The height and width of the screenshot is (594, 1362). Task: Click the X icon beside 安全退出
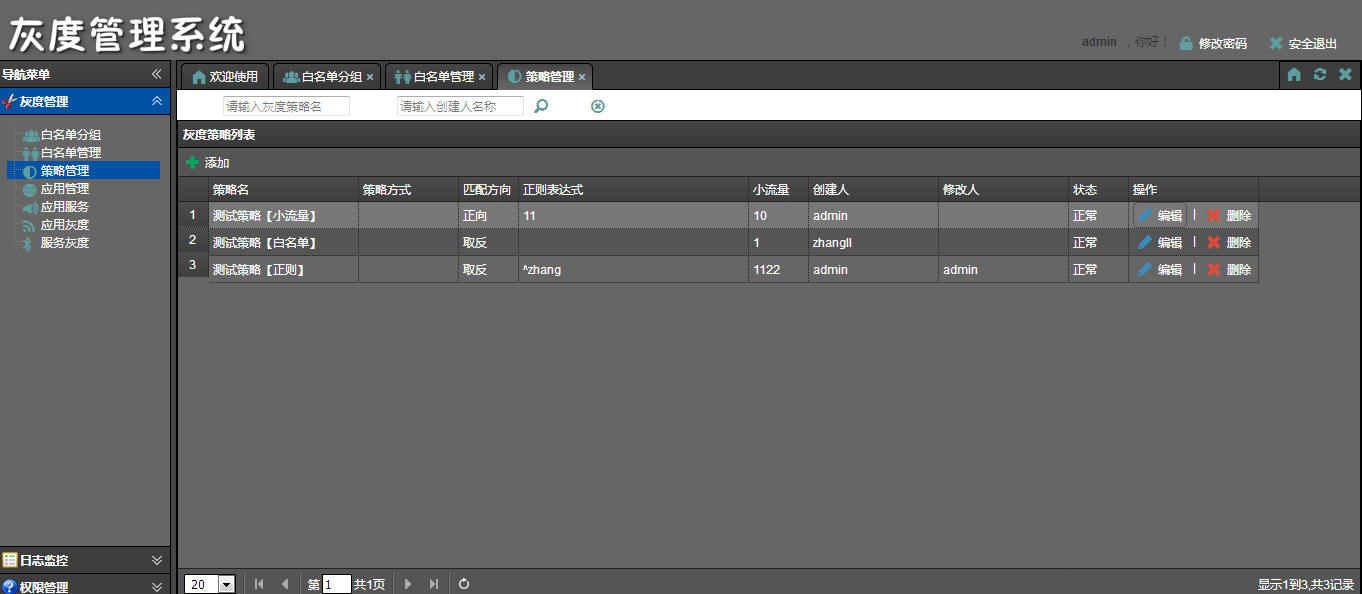pyautogui.click(x=1276, y=43)
